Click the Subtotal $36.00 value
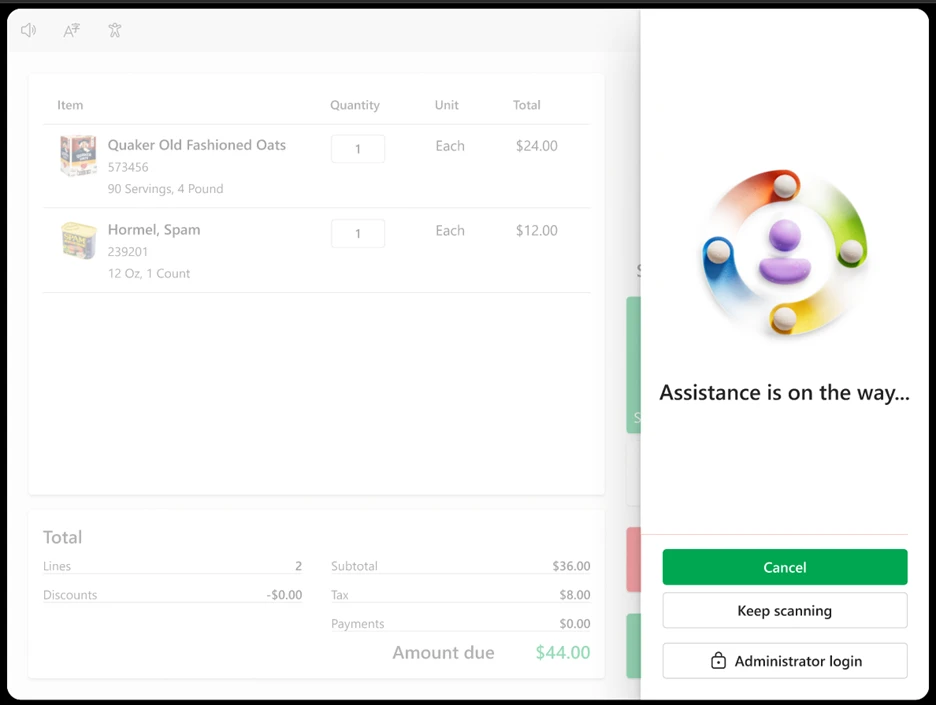The height and width of the screenshot is (705, 936). coord(571,566)
